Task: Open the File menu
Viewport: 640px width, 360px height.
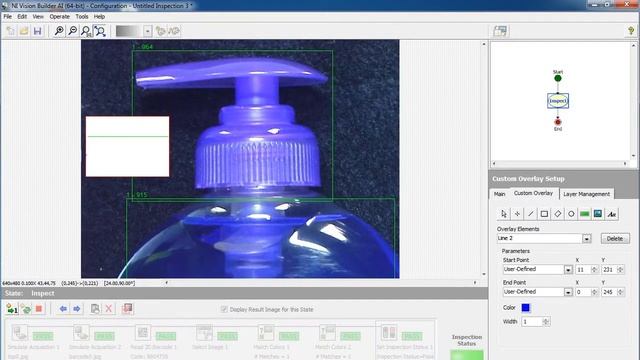Action: click(x=8, y=17)
